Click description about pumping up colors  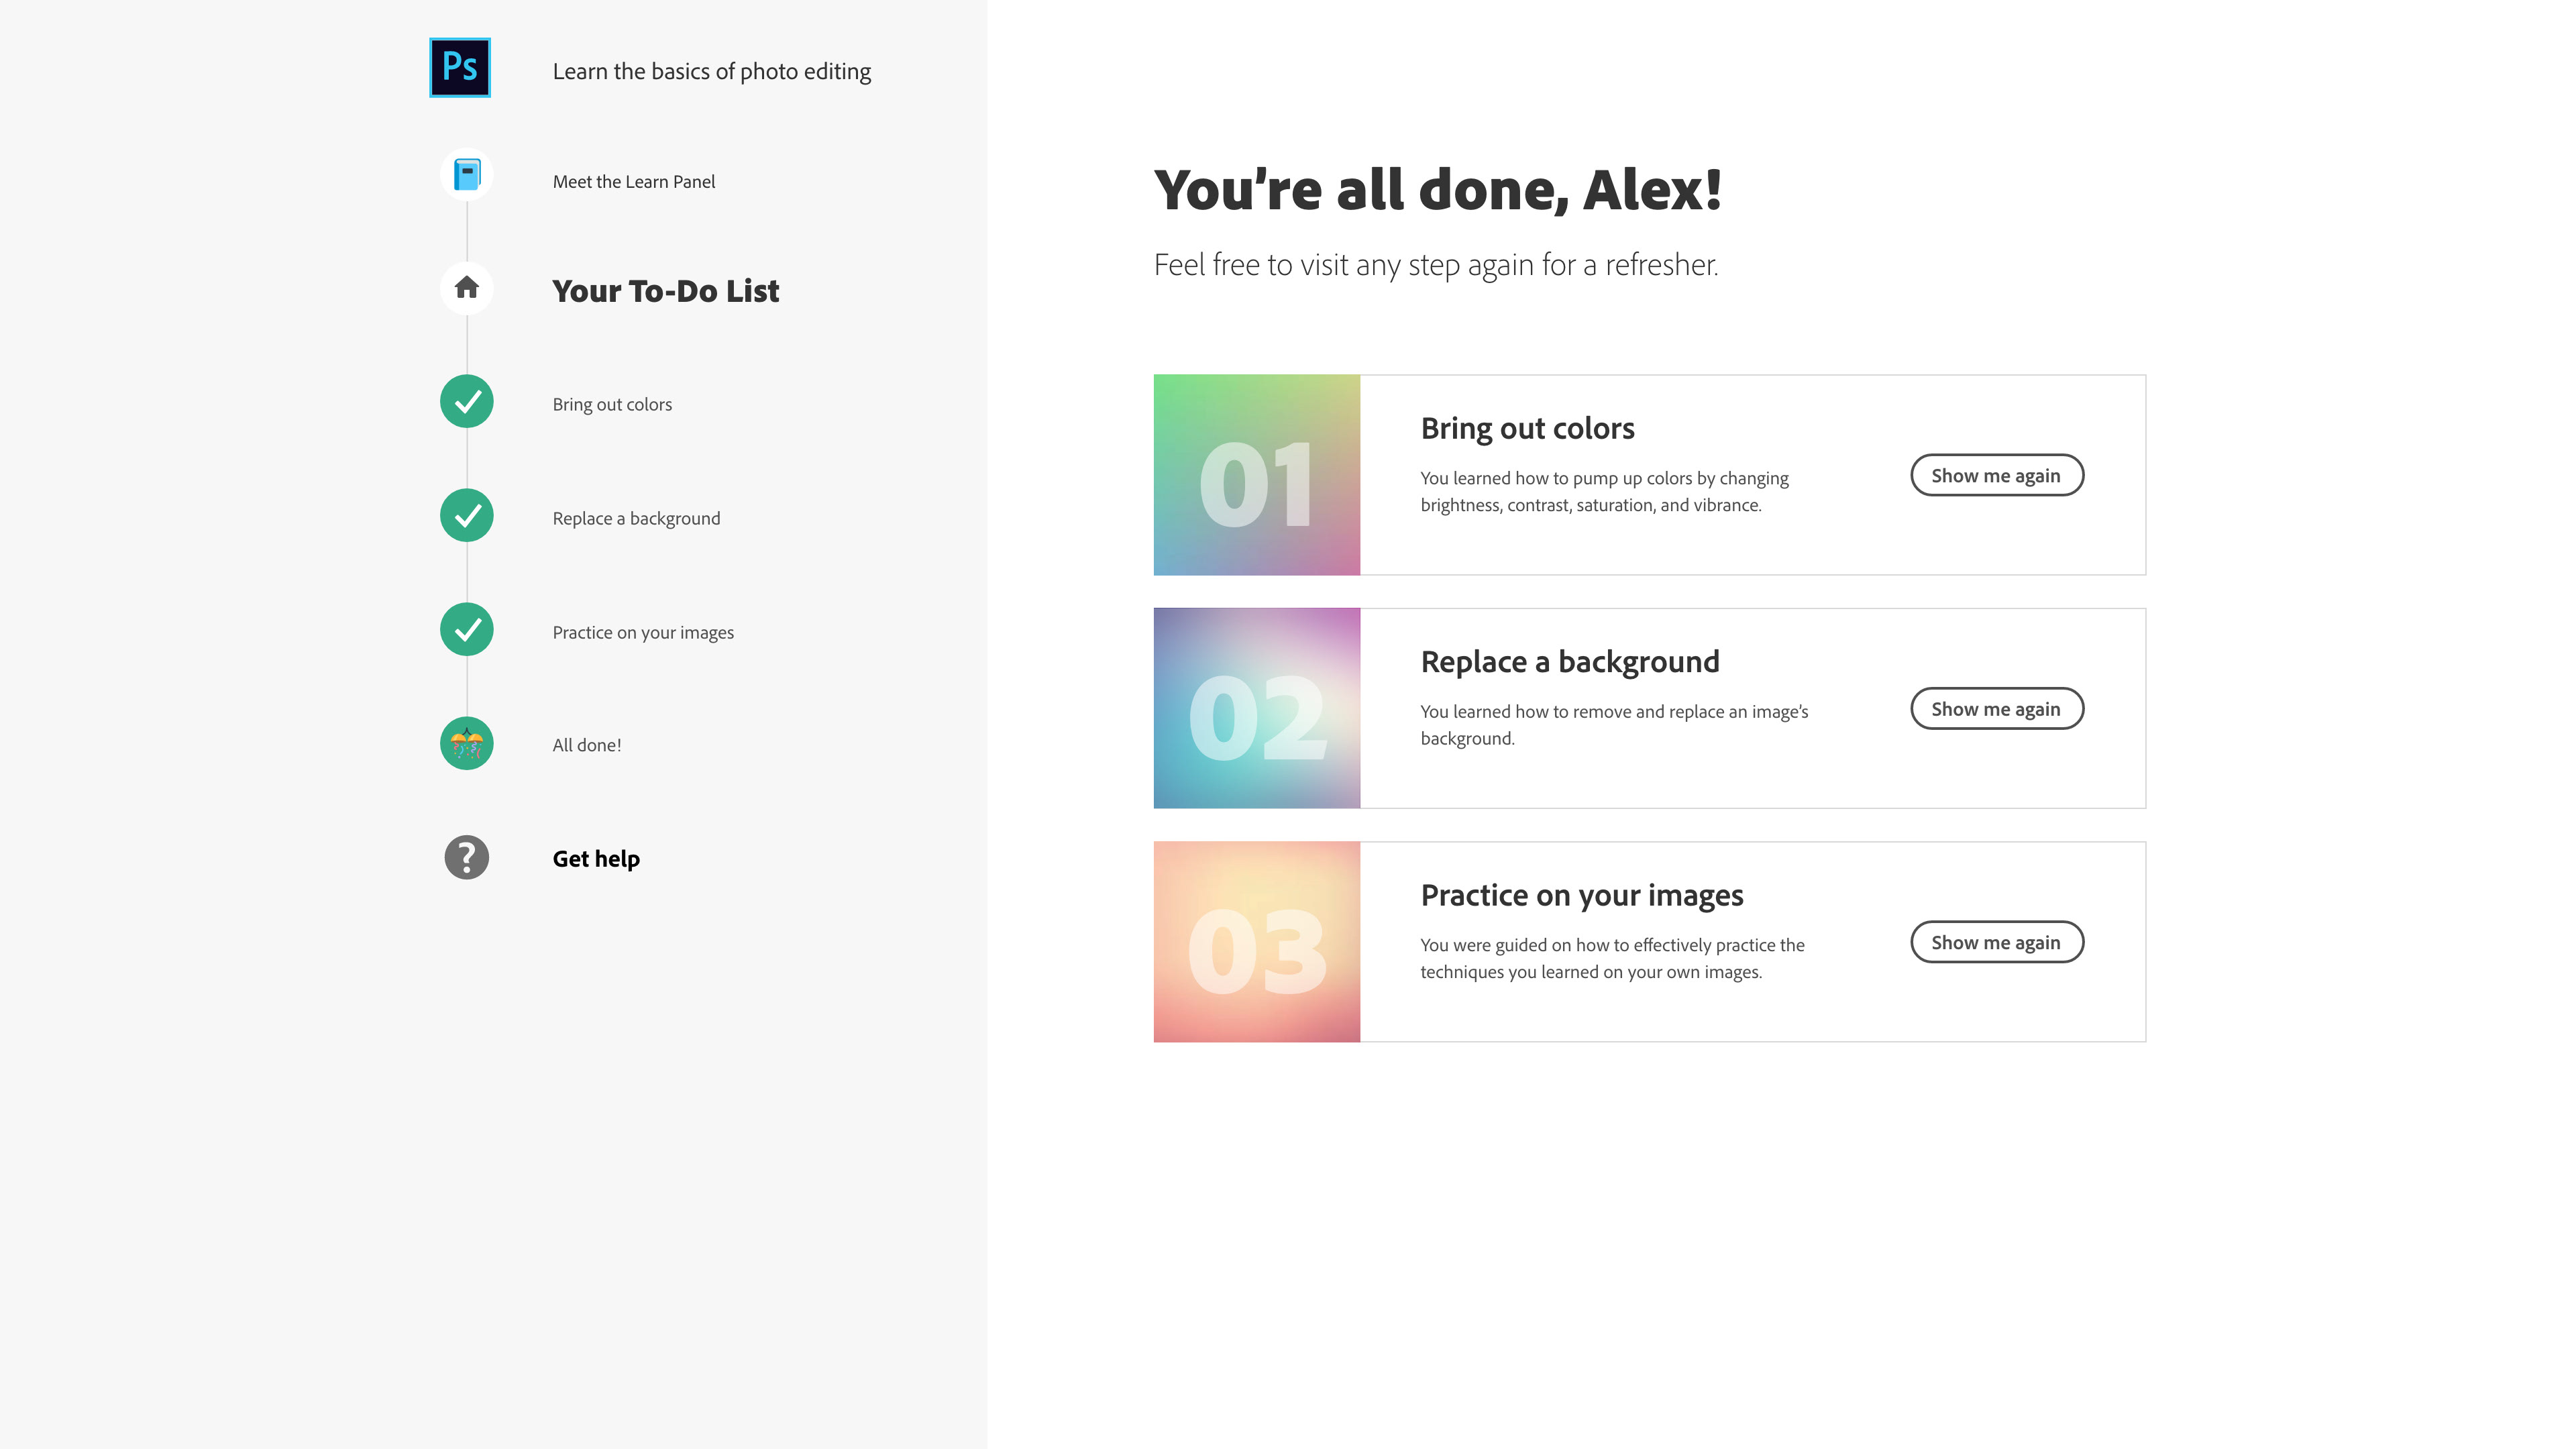coord(1605,492)
